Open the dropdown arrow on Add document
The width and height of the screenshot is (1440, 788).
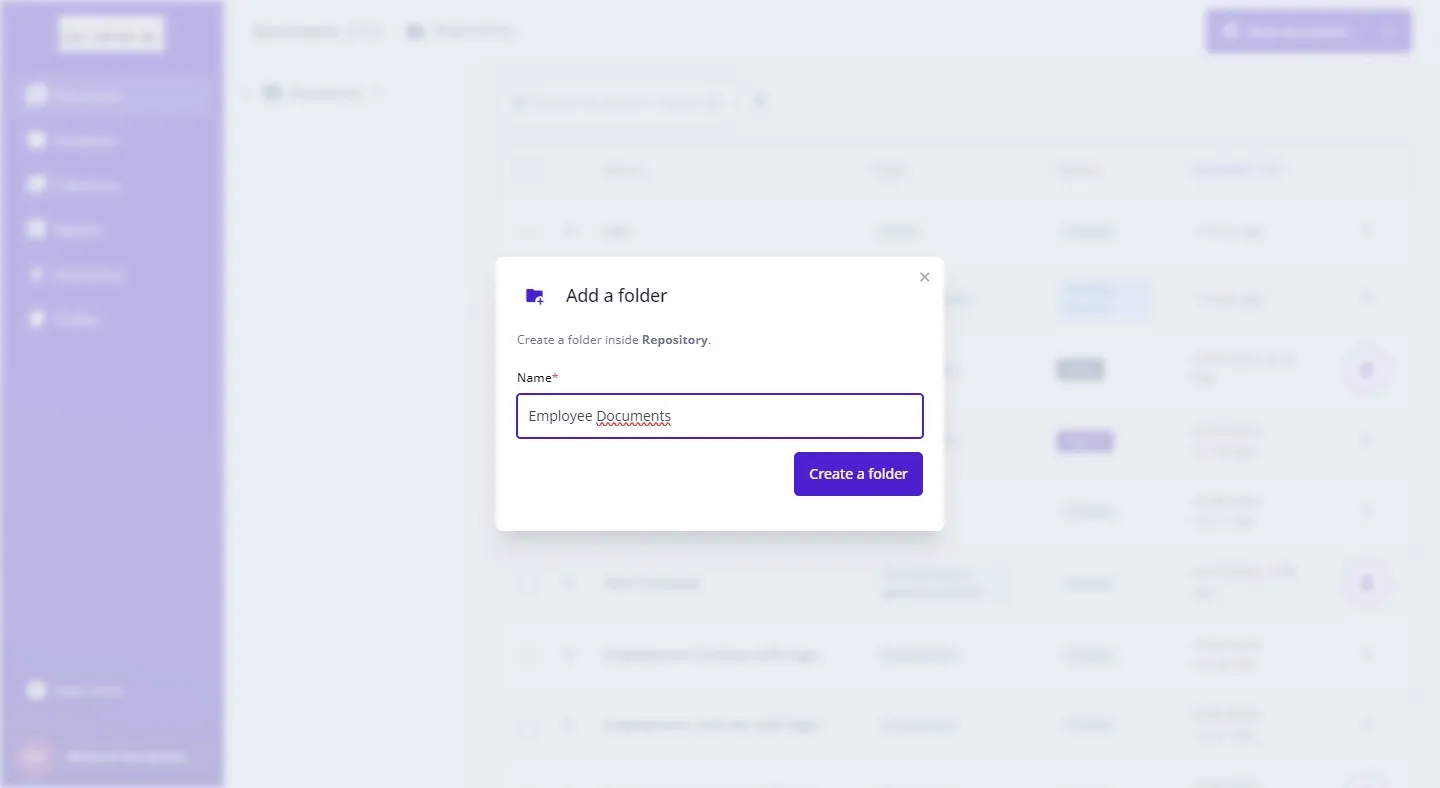(1391, 32)
